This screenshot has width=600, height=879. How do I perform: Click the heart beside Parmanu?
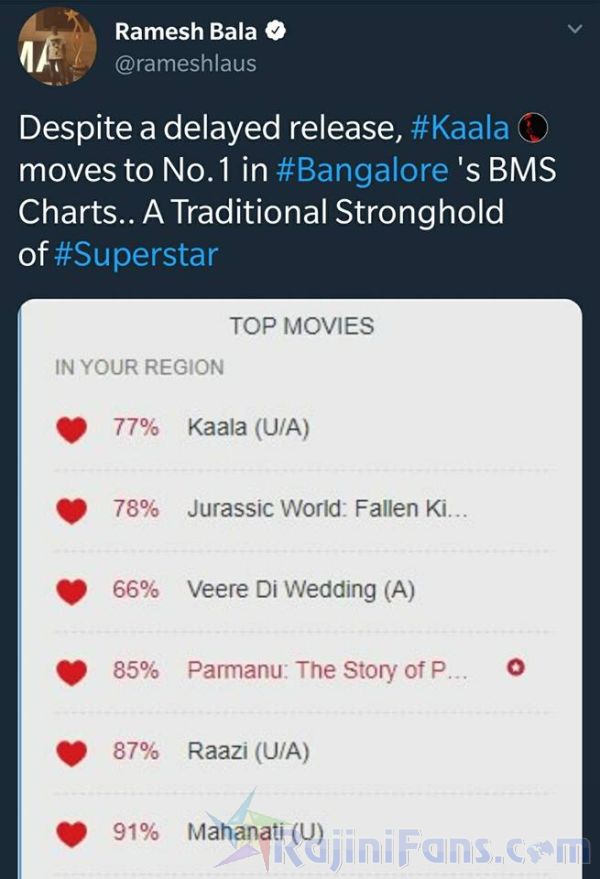[71, 673]
